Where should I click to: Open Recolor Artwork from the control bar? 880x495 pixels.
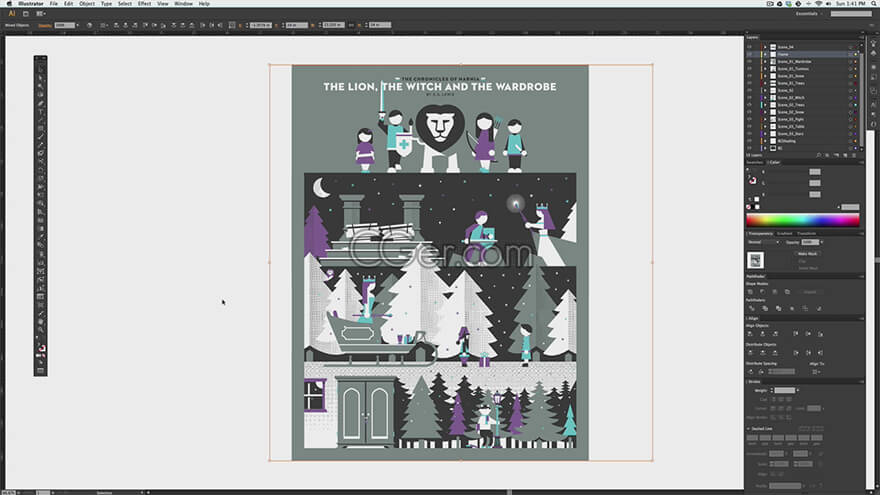click(x=89, y=25)
